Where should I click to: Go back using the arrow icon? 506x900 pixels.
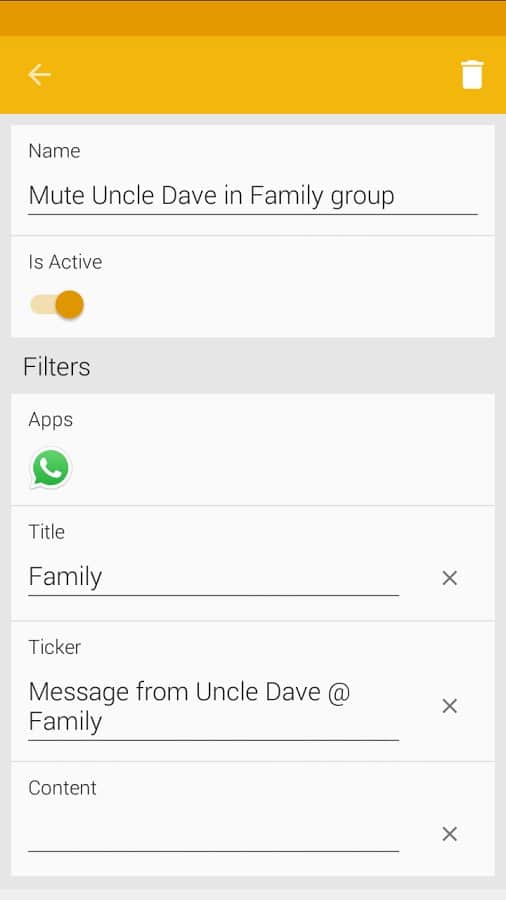[x=40, y=75]
